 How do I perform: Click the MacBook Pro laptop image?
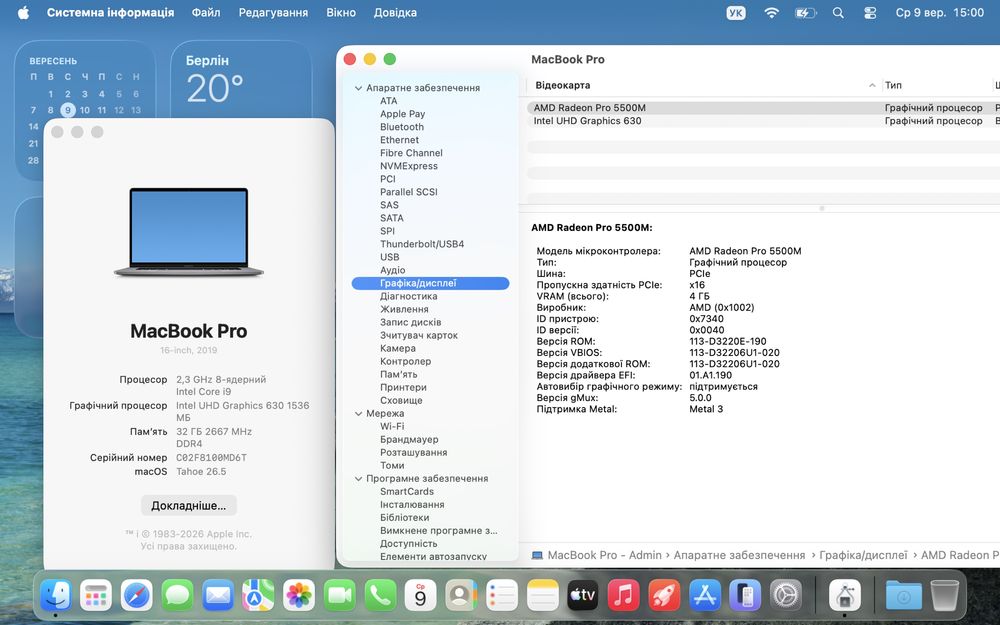pyautogui.click(x=189, y=232)
